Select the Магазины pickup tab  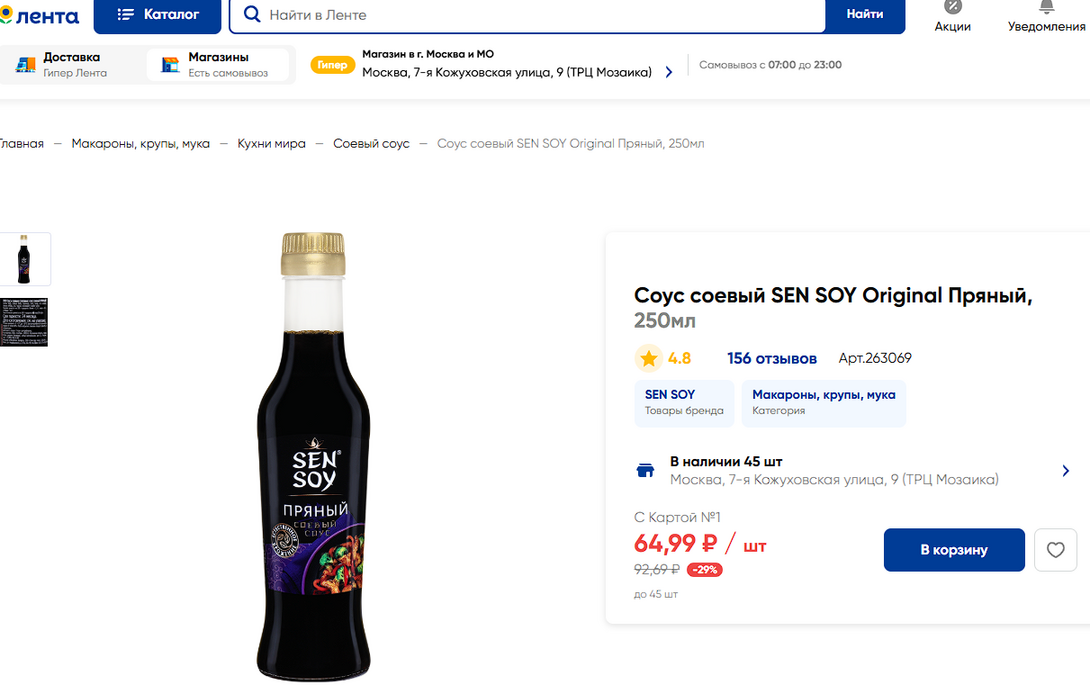[x=218, y=65]
